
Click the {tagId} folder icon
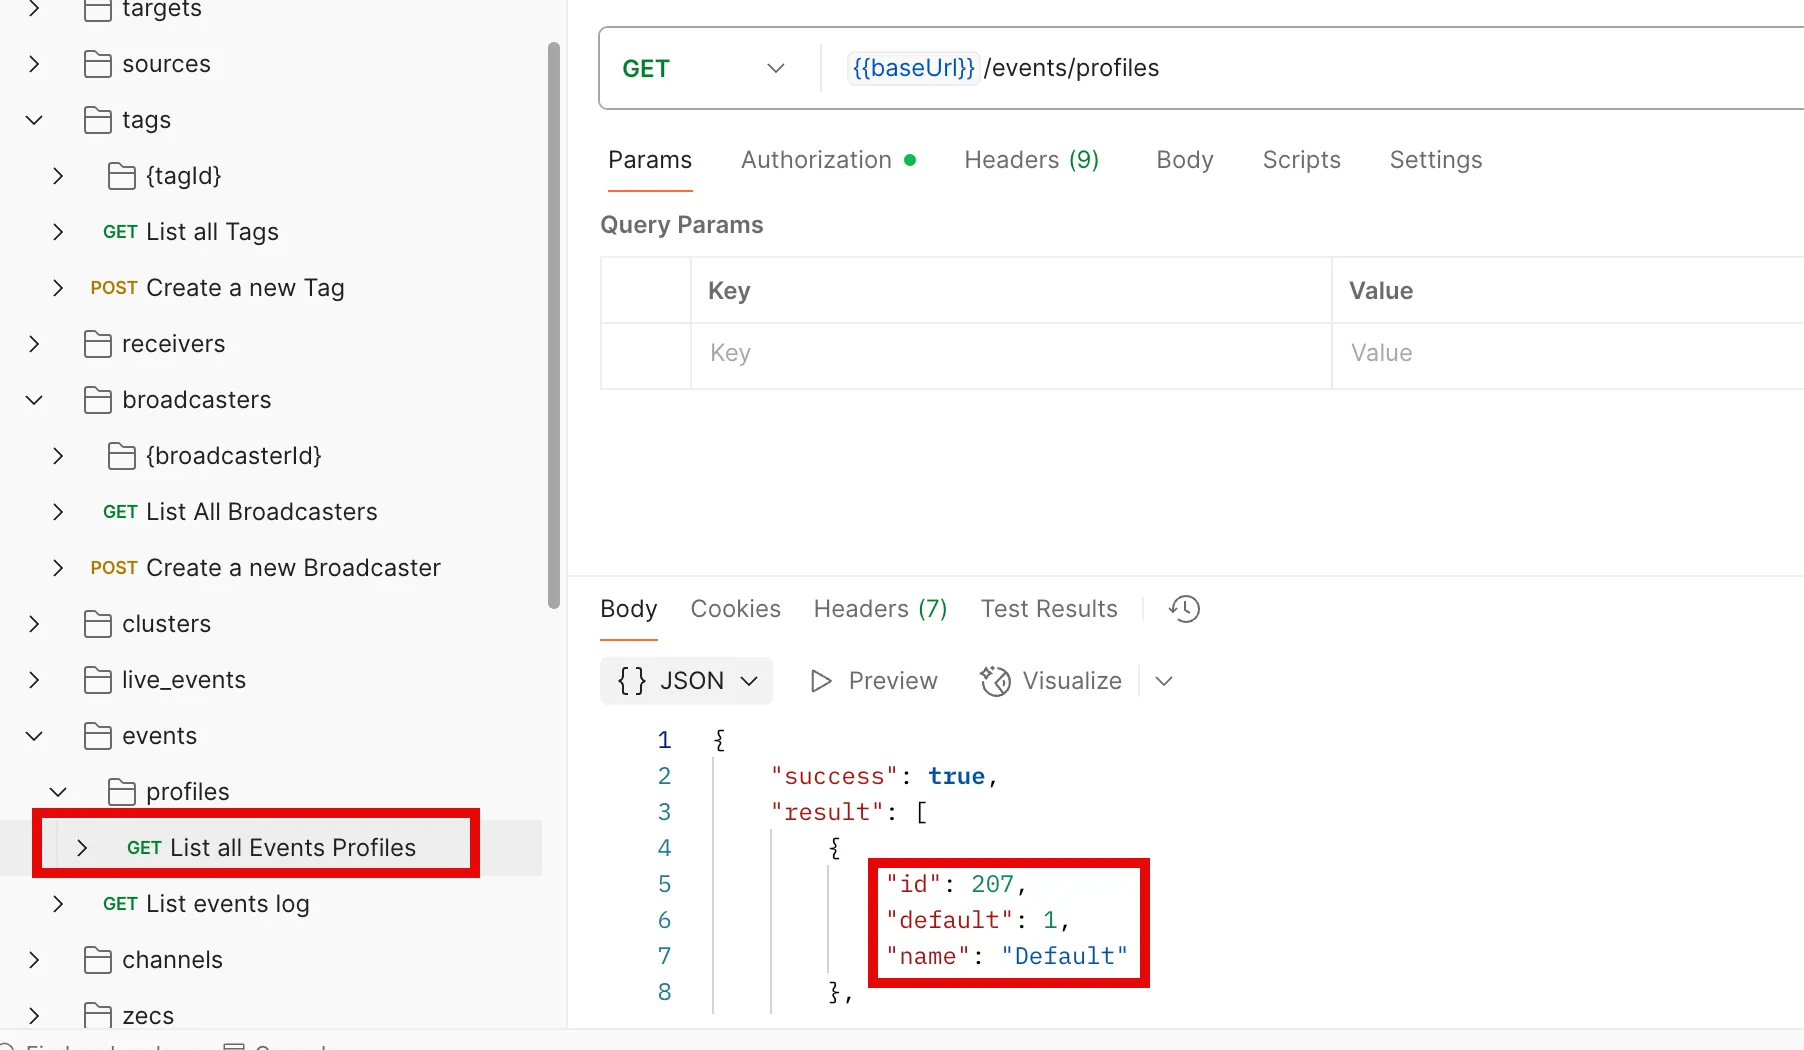click(122, 176)
